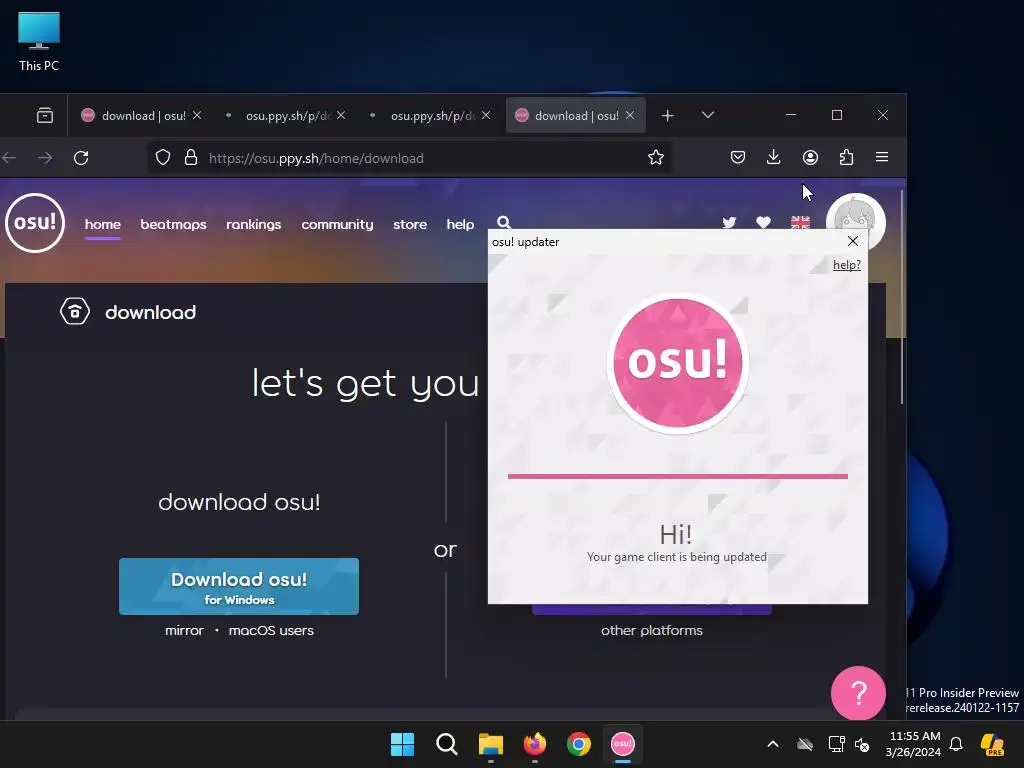Open a new browser tab
The image size is (1024, 768).
coord(667,116)
